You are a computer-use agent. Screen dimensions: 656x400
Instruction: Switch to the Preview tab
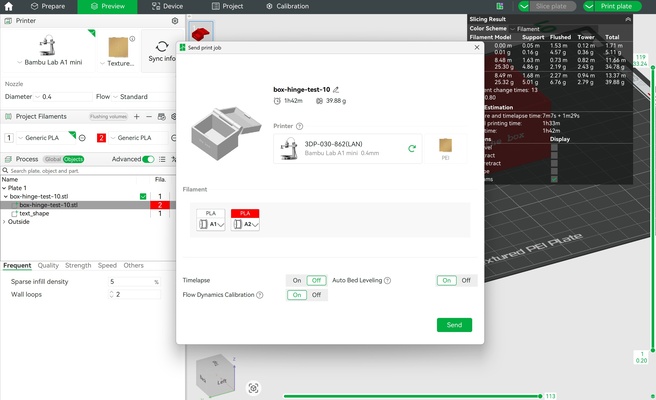coord(108,6)
